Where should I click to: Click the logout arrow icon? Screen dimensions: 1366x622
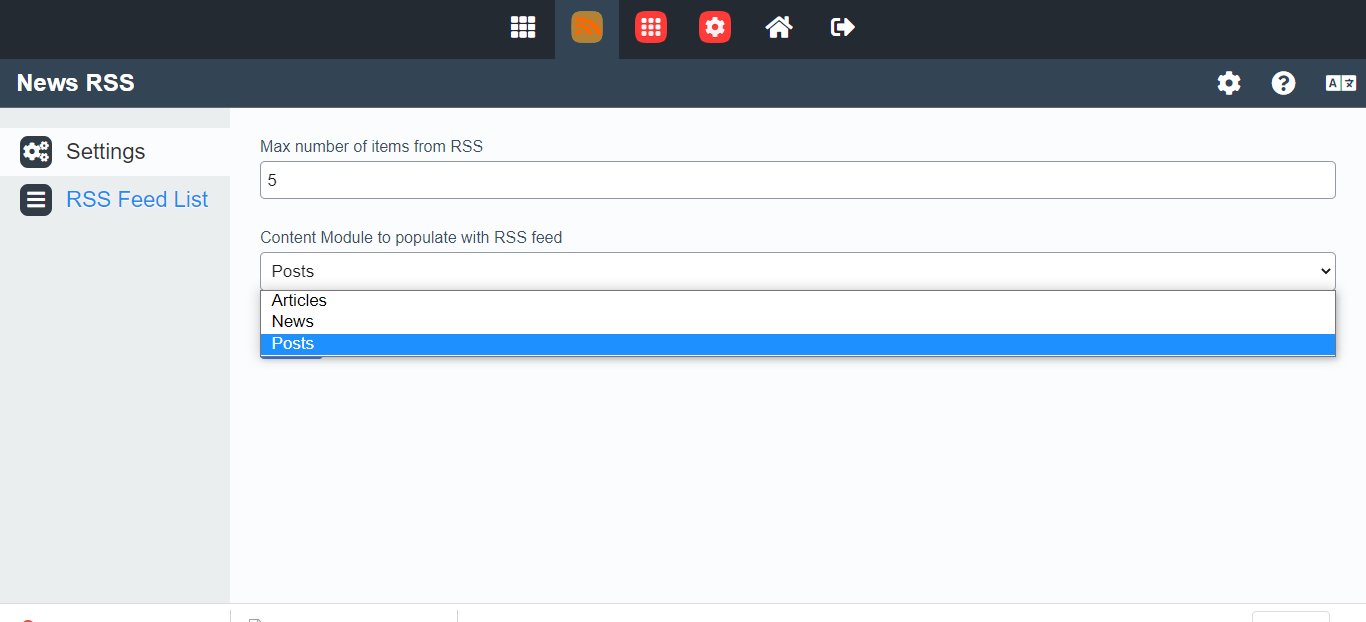point(843,27)
